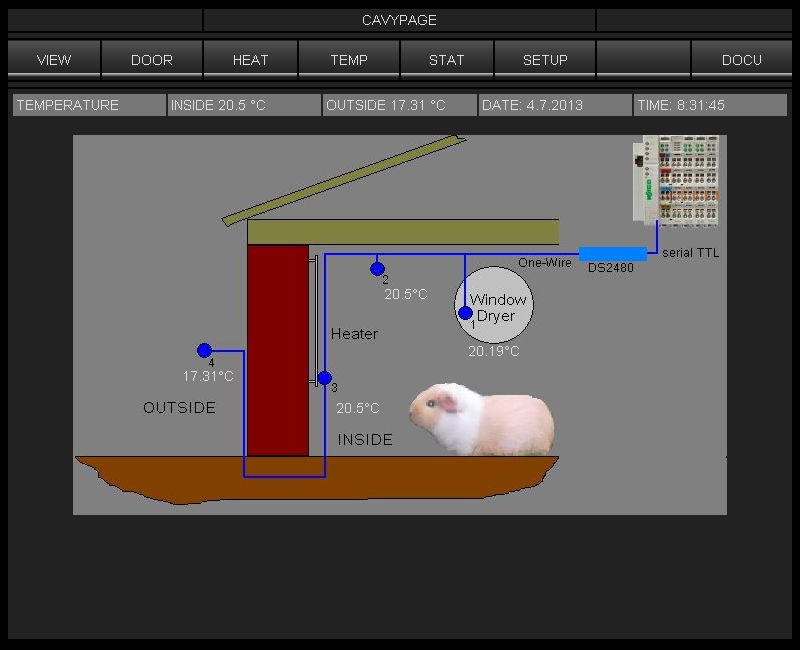Click the INSIDE 20.5 °C status field
This screenshot has width=800, height=650.
pos(244,105)
